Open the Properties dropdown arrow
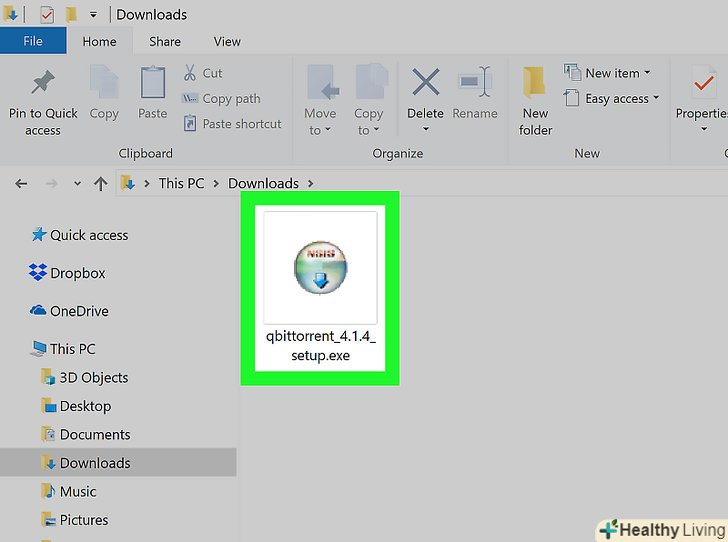Screen dimensions: 728x542 click(704, 129)
